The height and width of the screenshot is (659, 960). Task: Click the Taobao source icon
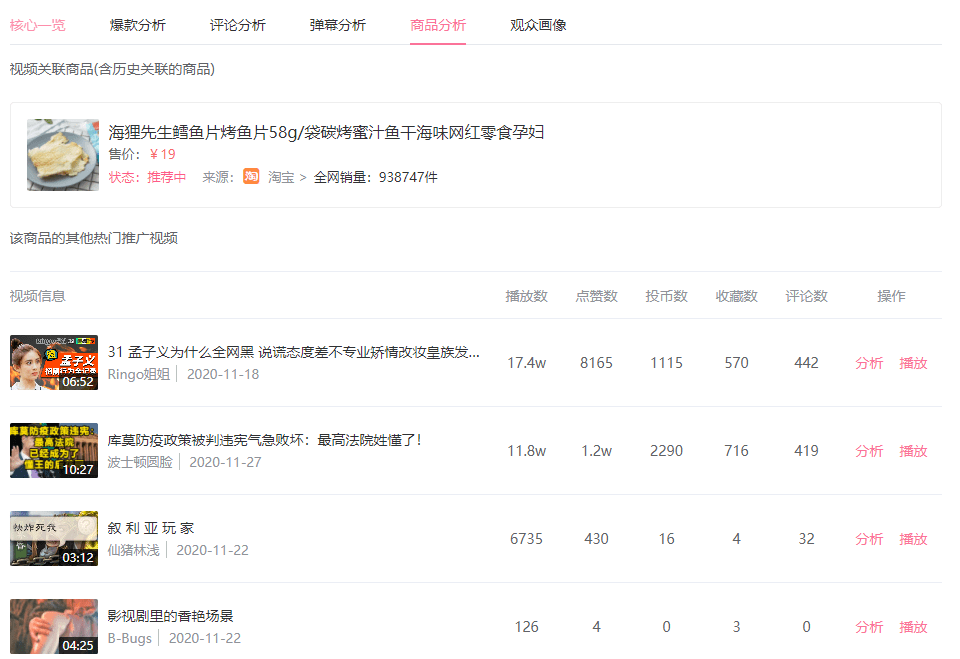tap(251, 177)
